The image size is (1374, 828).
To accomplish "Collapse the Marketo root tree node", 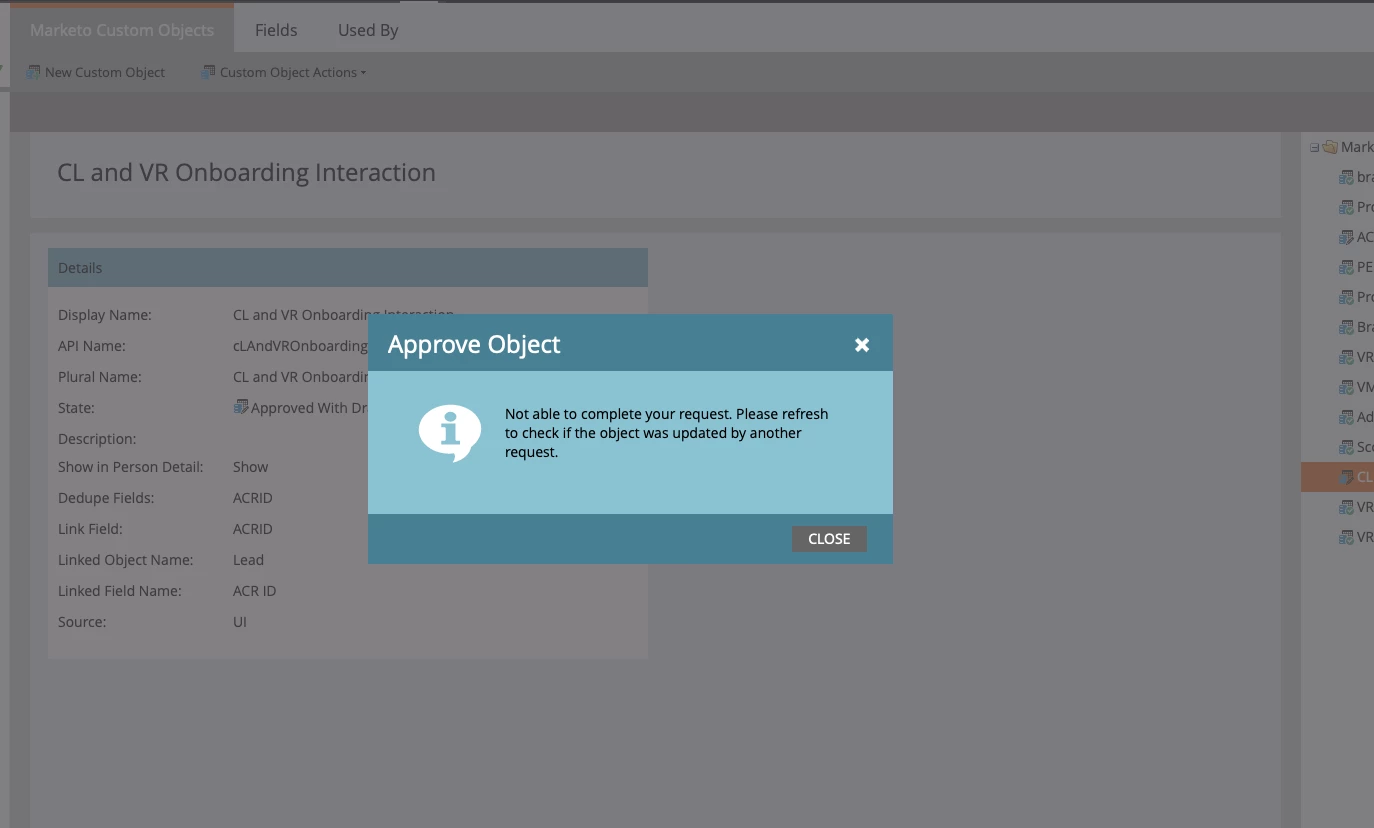I will point(1314,147).
